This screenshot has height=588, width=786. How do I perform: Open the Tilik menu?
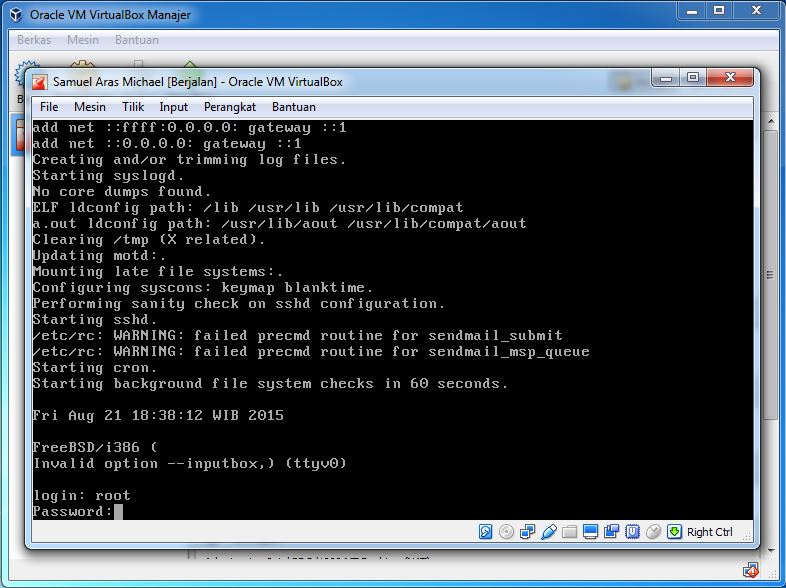coord(133,107)
